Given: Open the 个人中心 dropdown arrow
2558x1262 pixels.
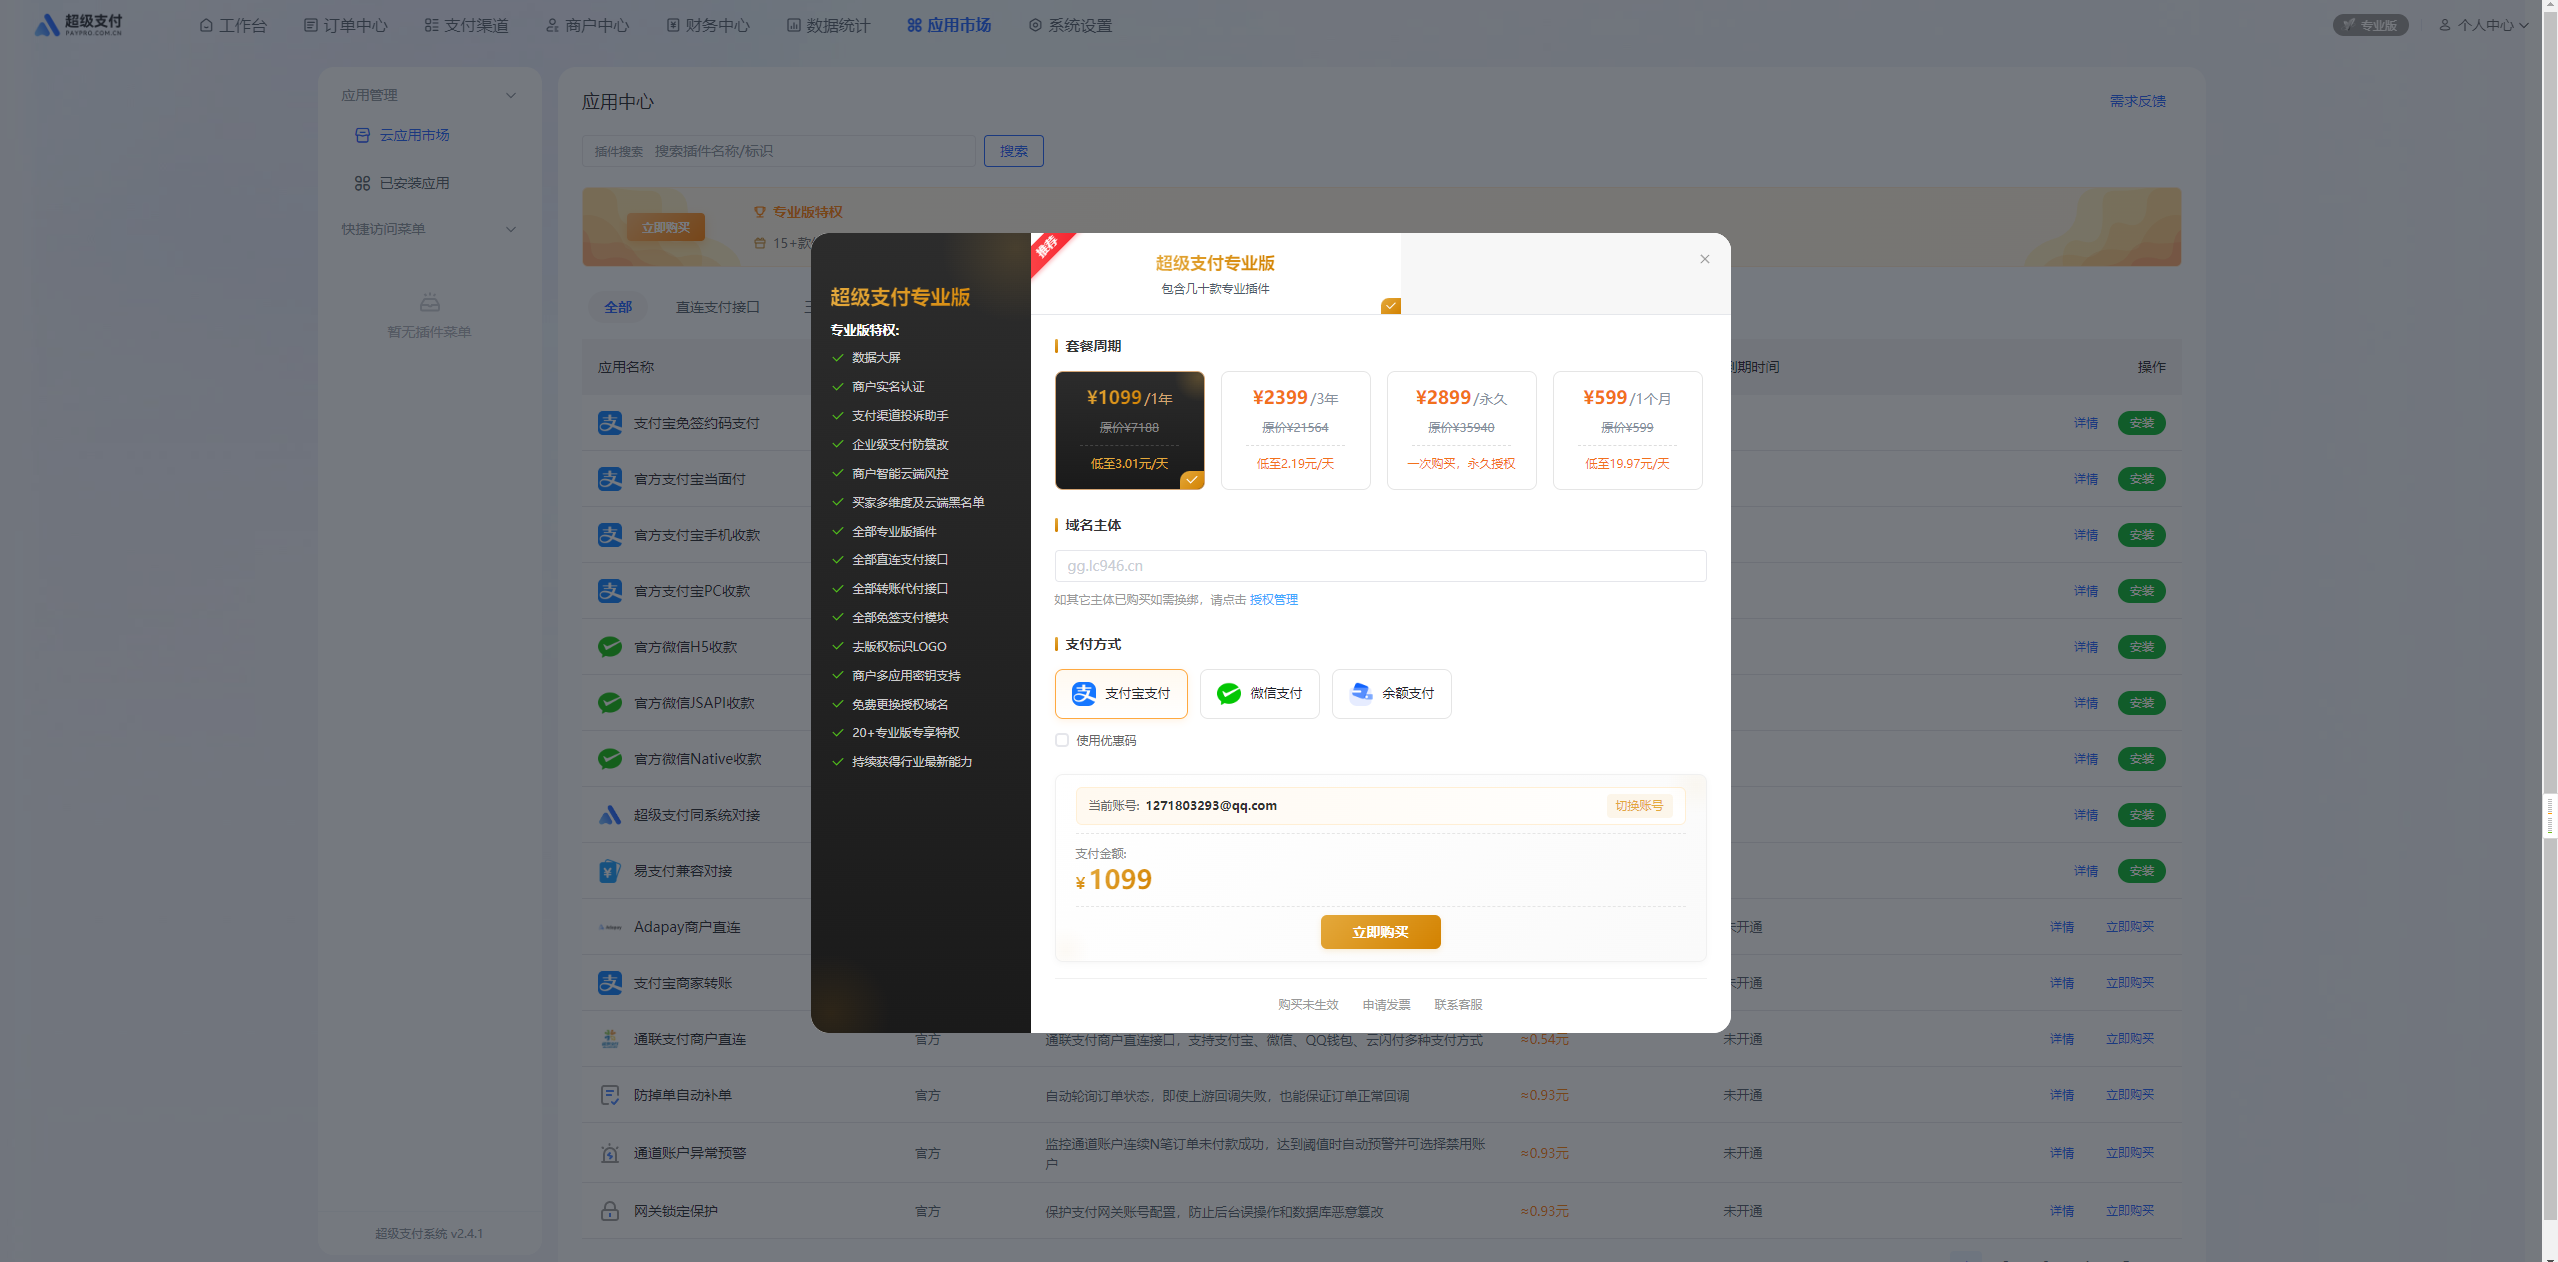Looking at the screenshot, I should [x=2524, y=25].
